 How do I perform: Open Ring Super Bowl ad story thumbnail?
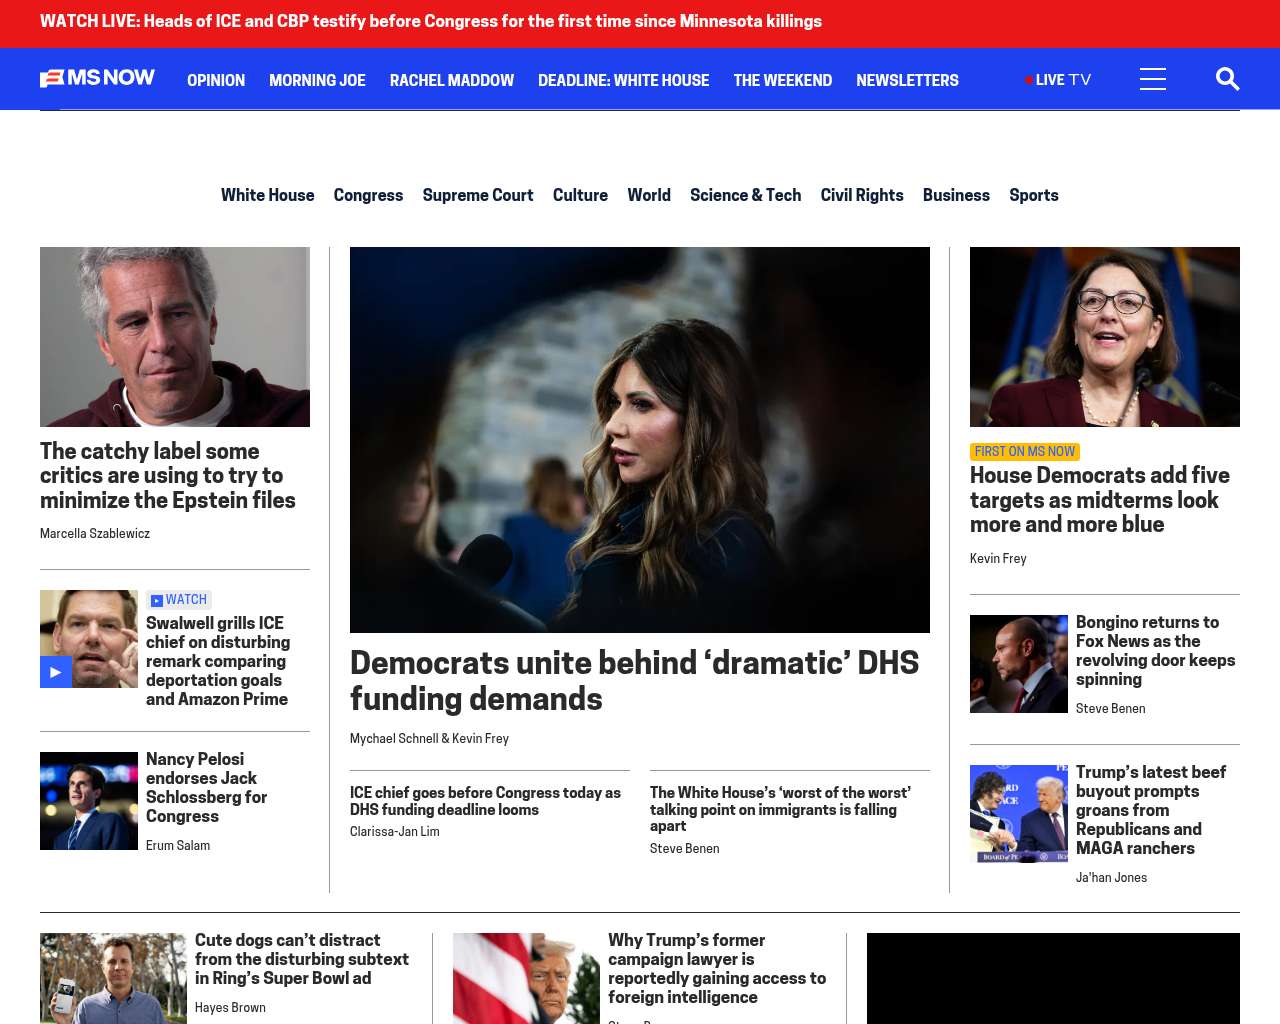113,978
